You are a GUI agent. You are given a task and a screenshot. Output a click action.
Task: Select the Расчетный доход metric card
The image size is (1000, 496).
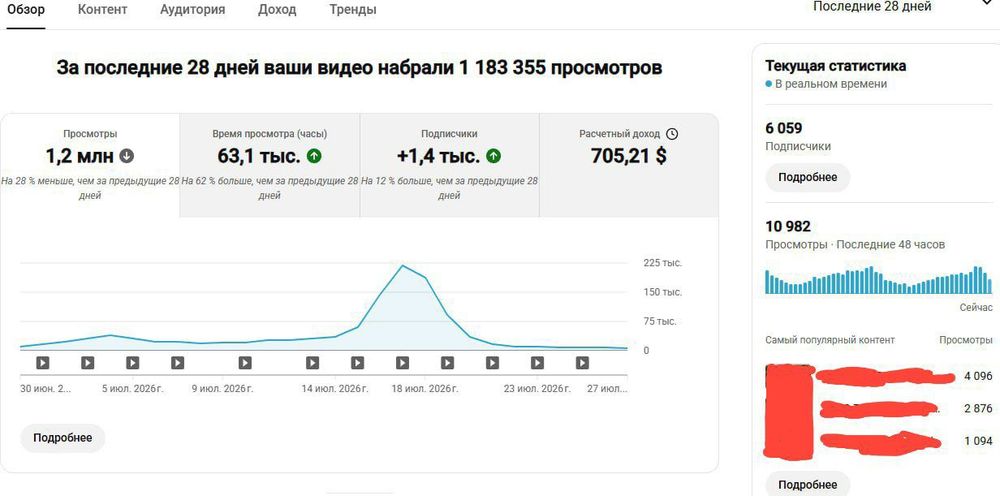click(x=629, y=166)
